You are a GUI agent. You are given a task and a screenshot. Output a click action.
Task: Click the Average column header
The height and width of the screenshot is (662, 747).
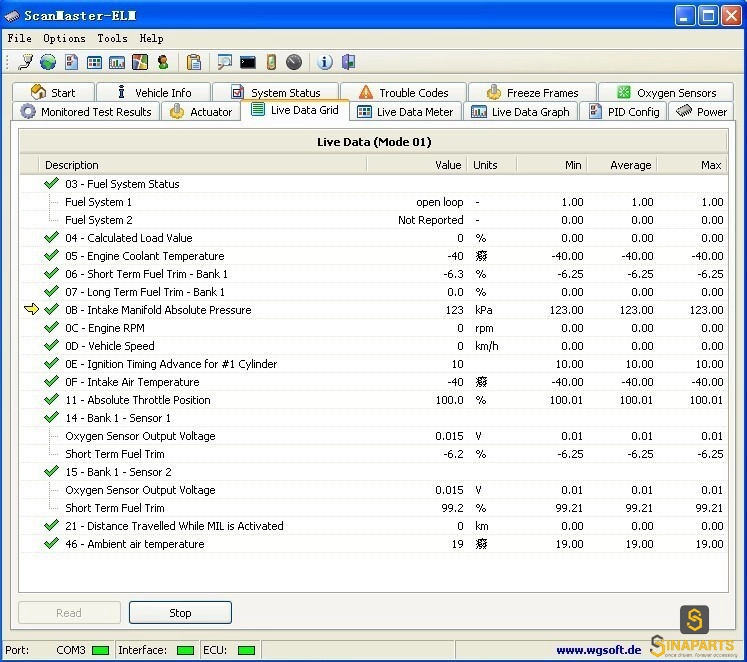(x=622, y=165)
